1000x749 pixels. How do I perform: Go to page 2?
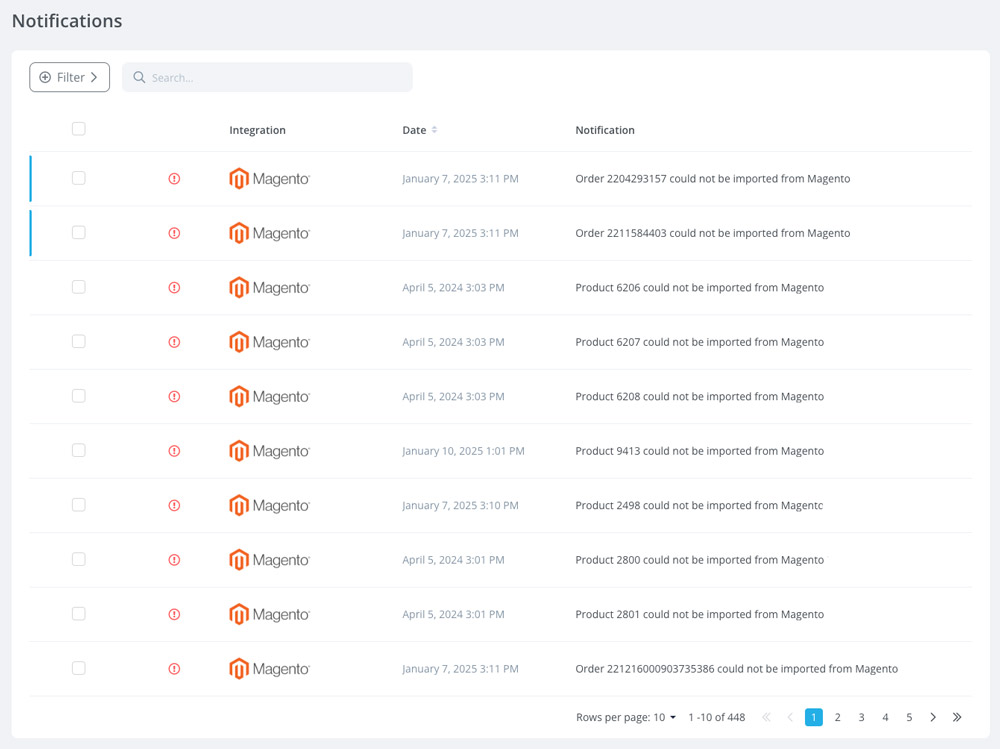click(837, 717)
